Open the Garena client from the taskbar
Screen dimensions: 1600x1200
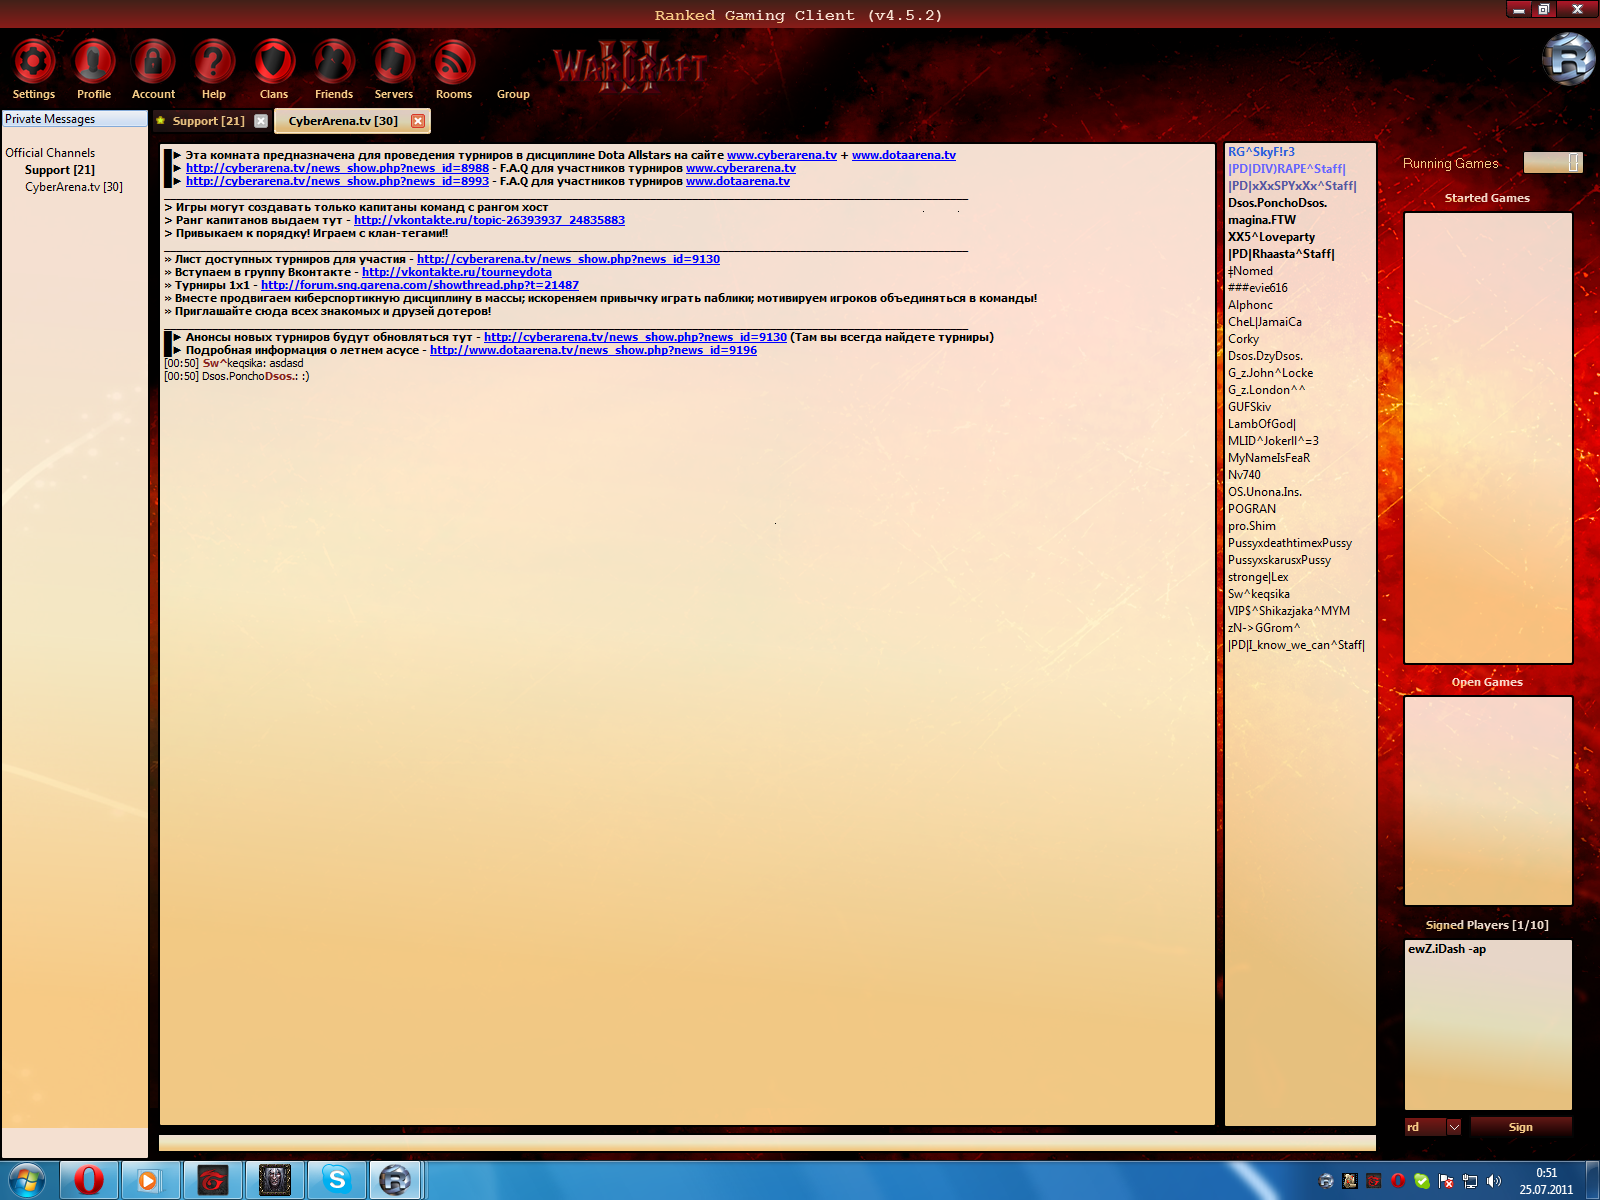pyautogui.click(x=213, y=1181)
